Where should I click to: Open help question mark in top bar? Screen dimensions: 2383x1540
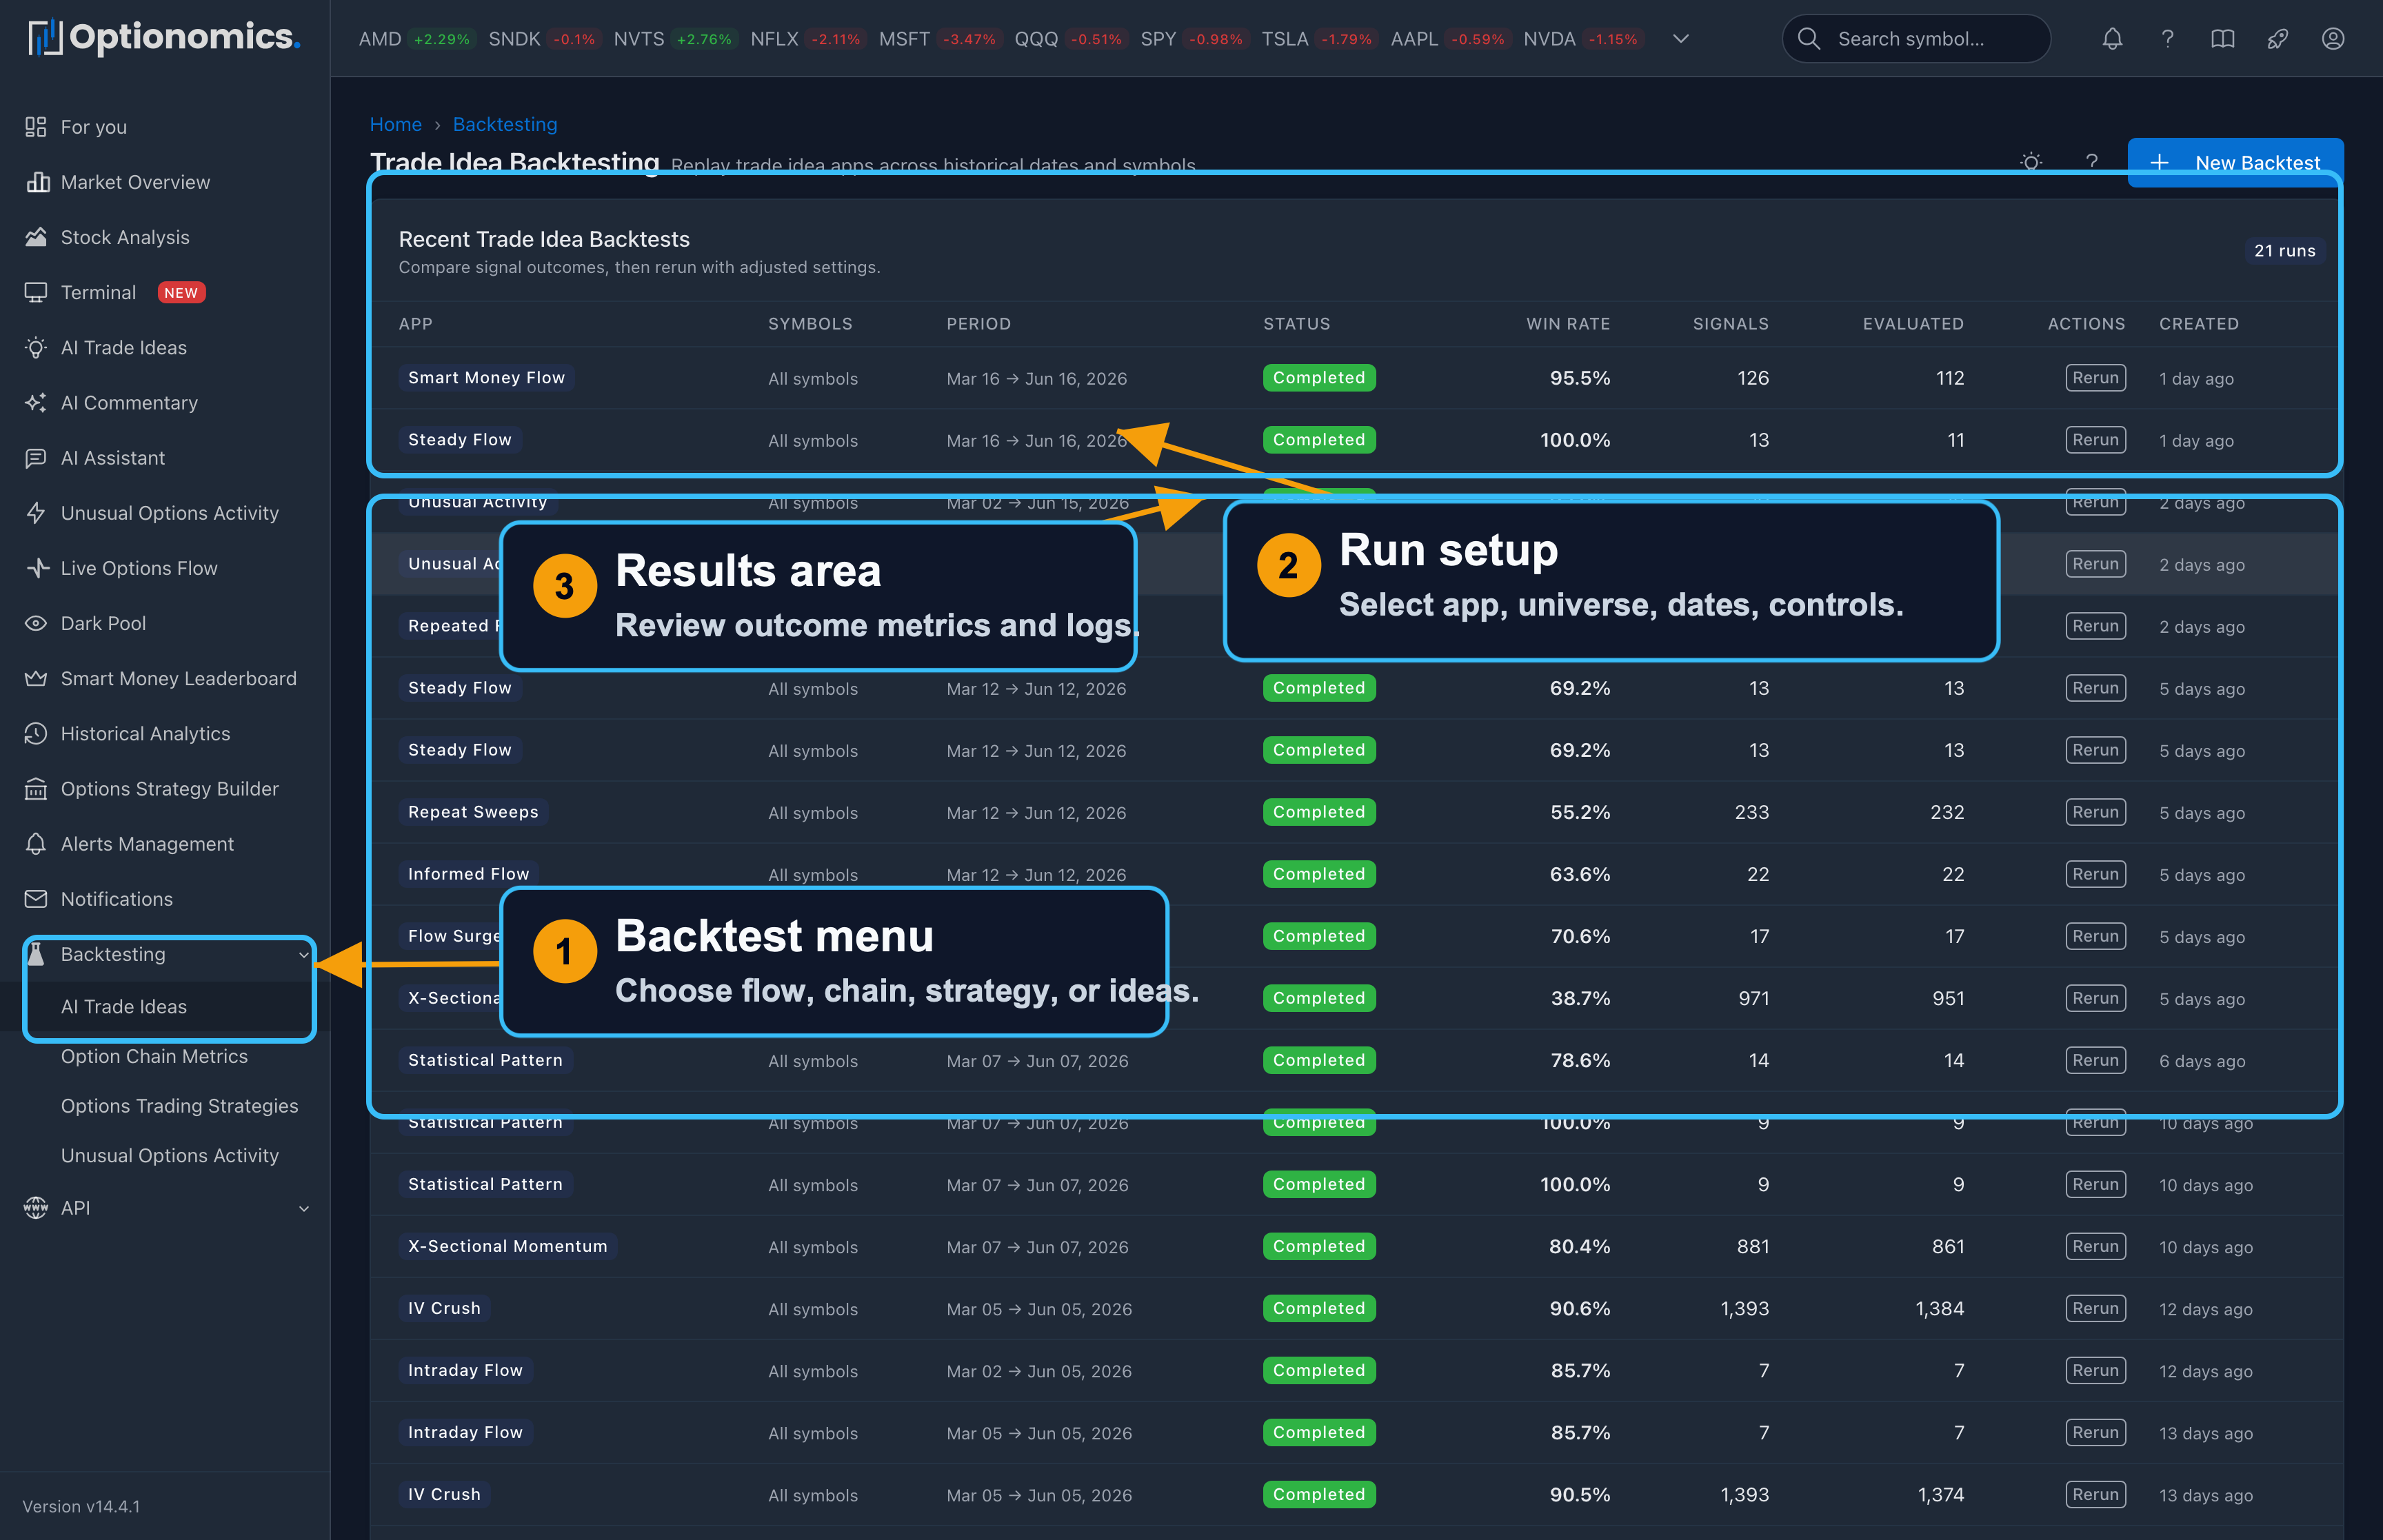(2167, 39)
